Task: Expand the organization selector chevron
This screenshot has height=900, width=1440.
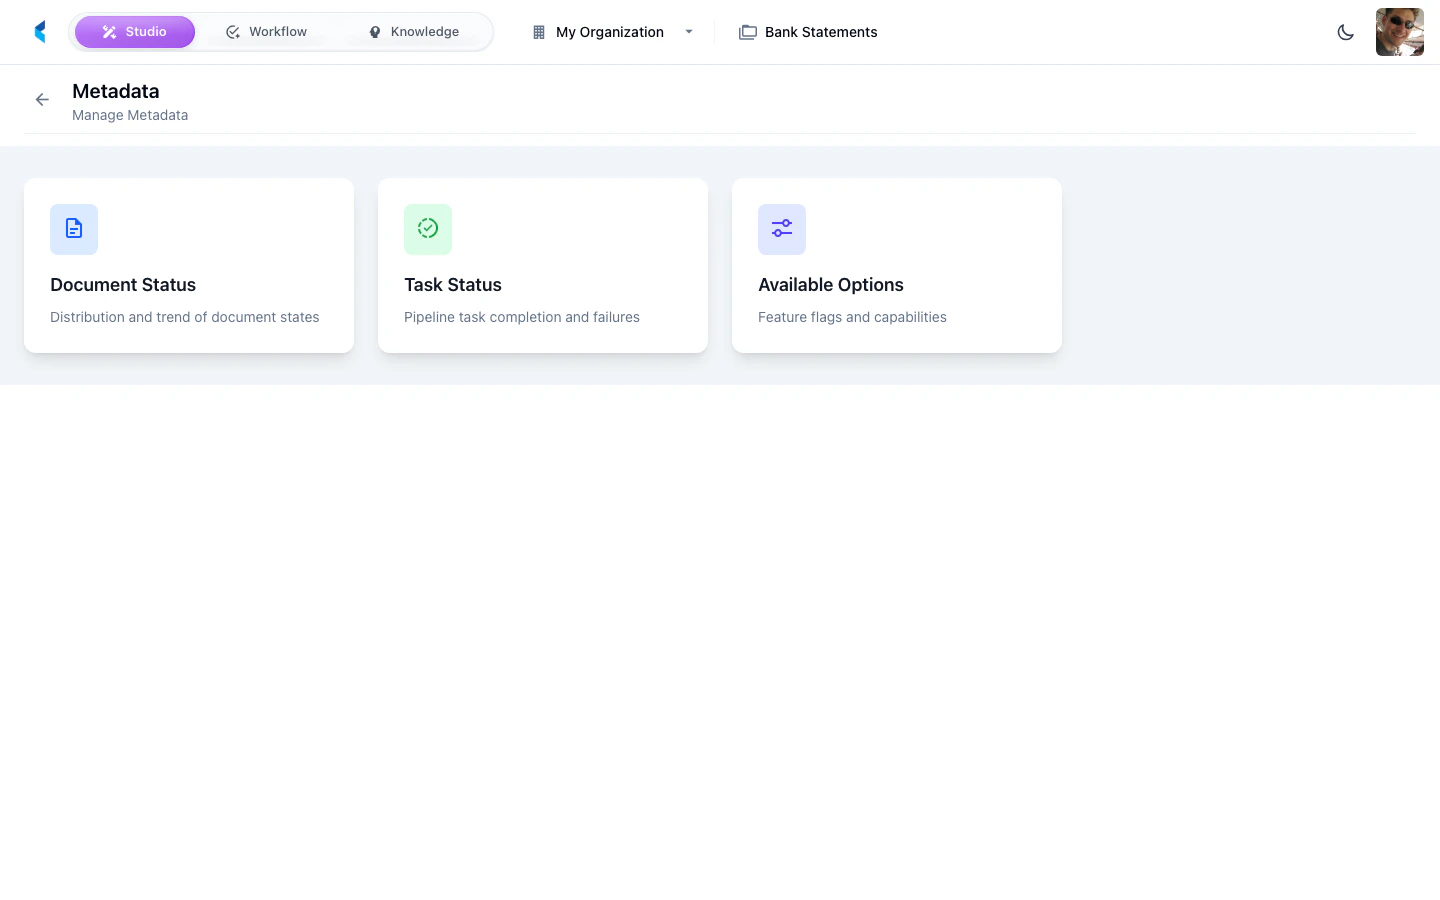Action: (689, 32)
